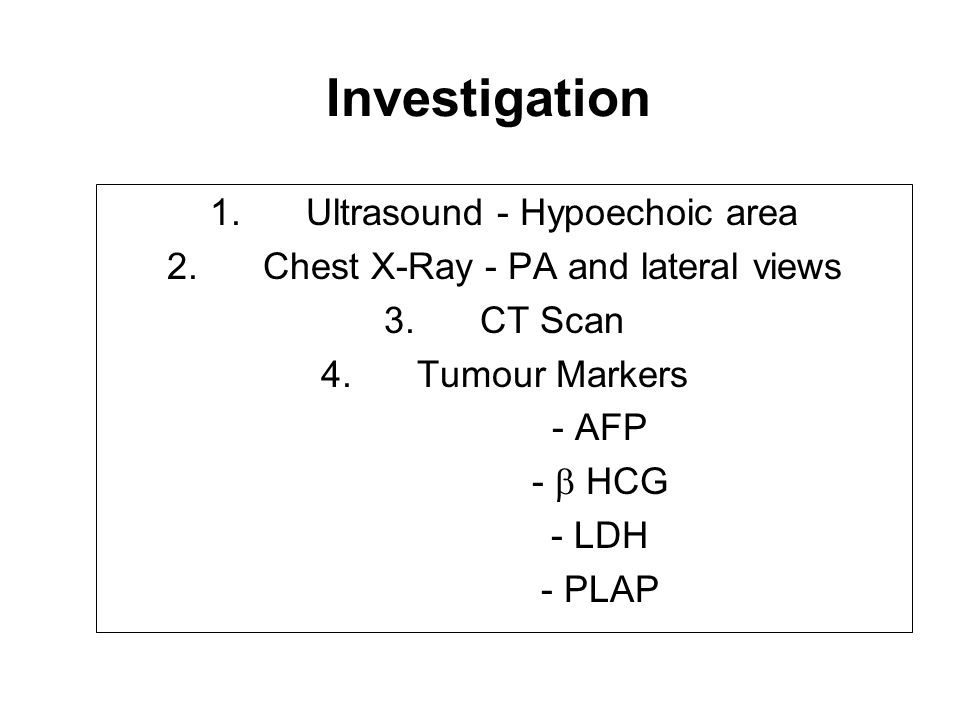
Task: Click the words PA and lateral views
Action: [x=675, y=267]
